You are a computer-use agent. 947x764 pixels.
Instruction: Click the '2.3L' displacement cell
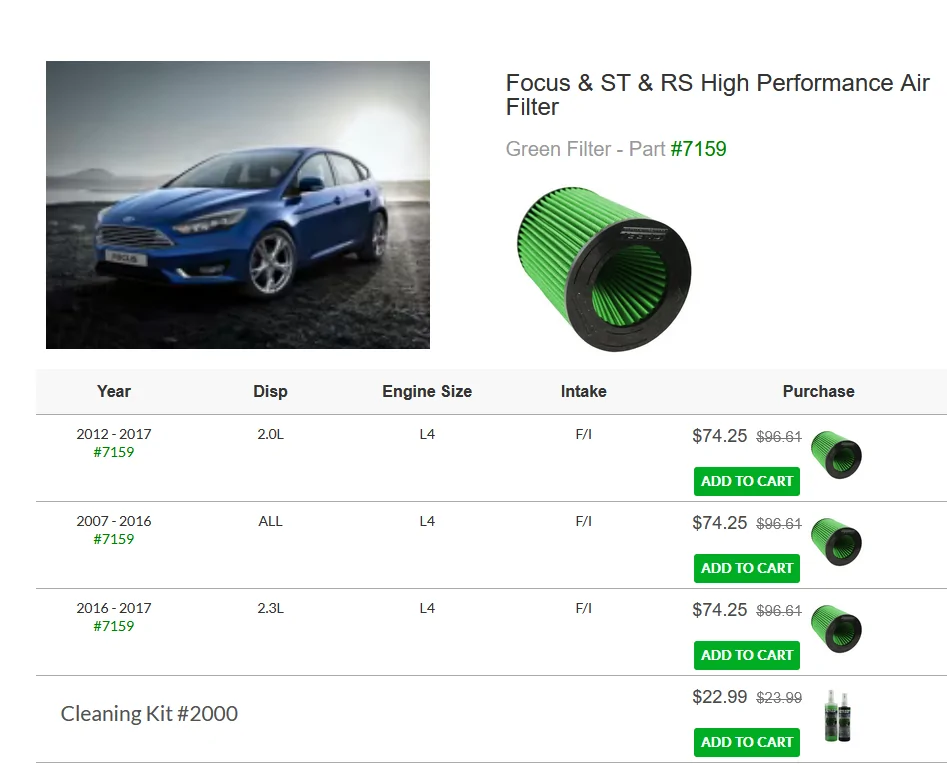[270, 608]
